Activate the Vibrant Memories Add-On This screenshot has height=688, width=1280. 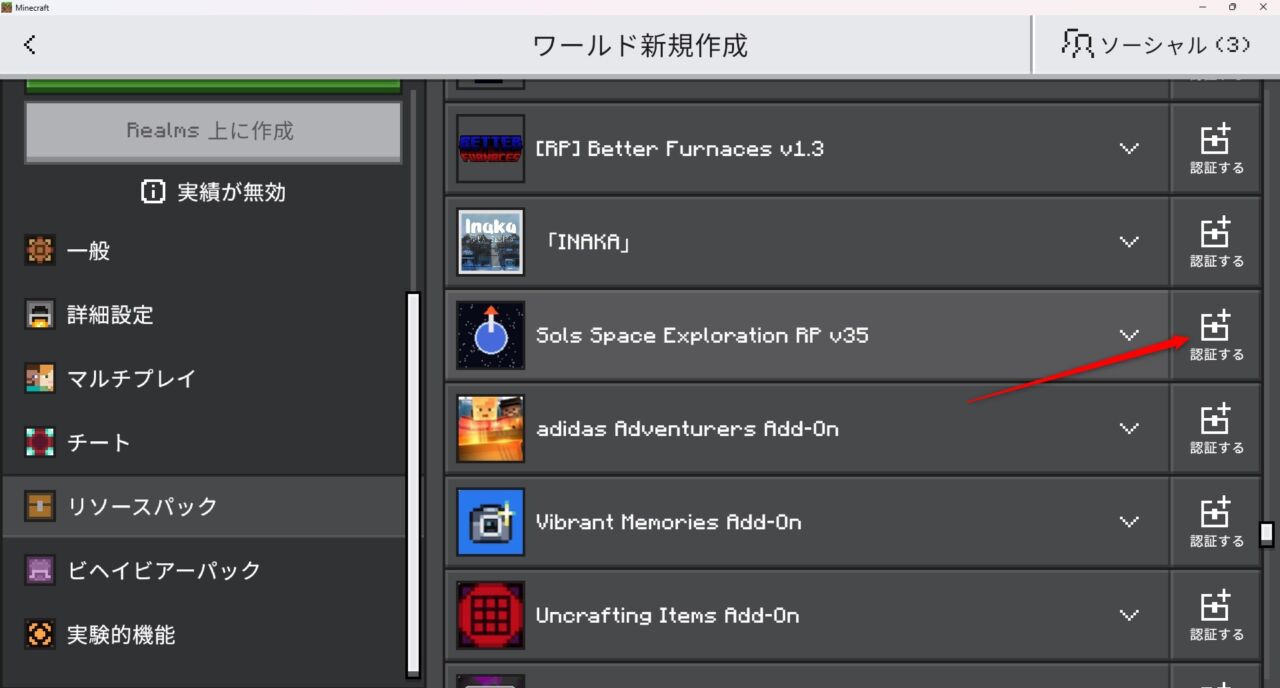[x=1216, y=522]
